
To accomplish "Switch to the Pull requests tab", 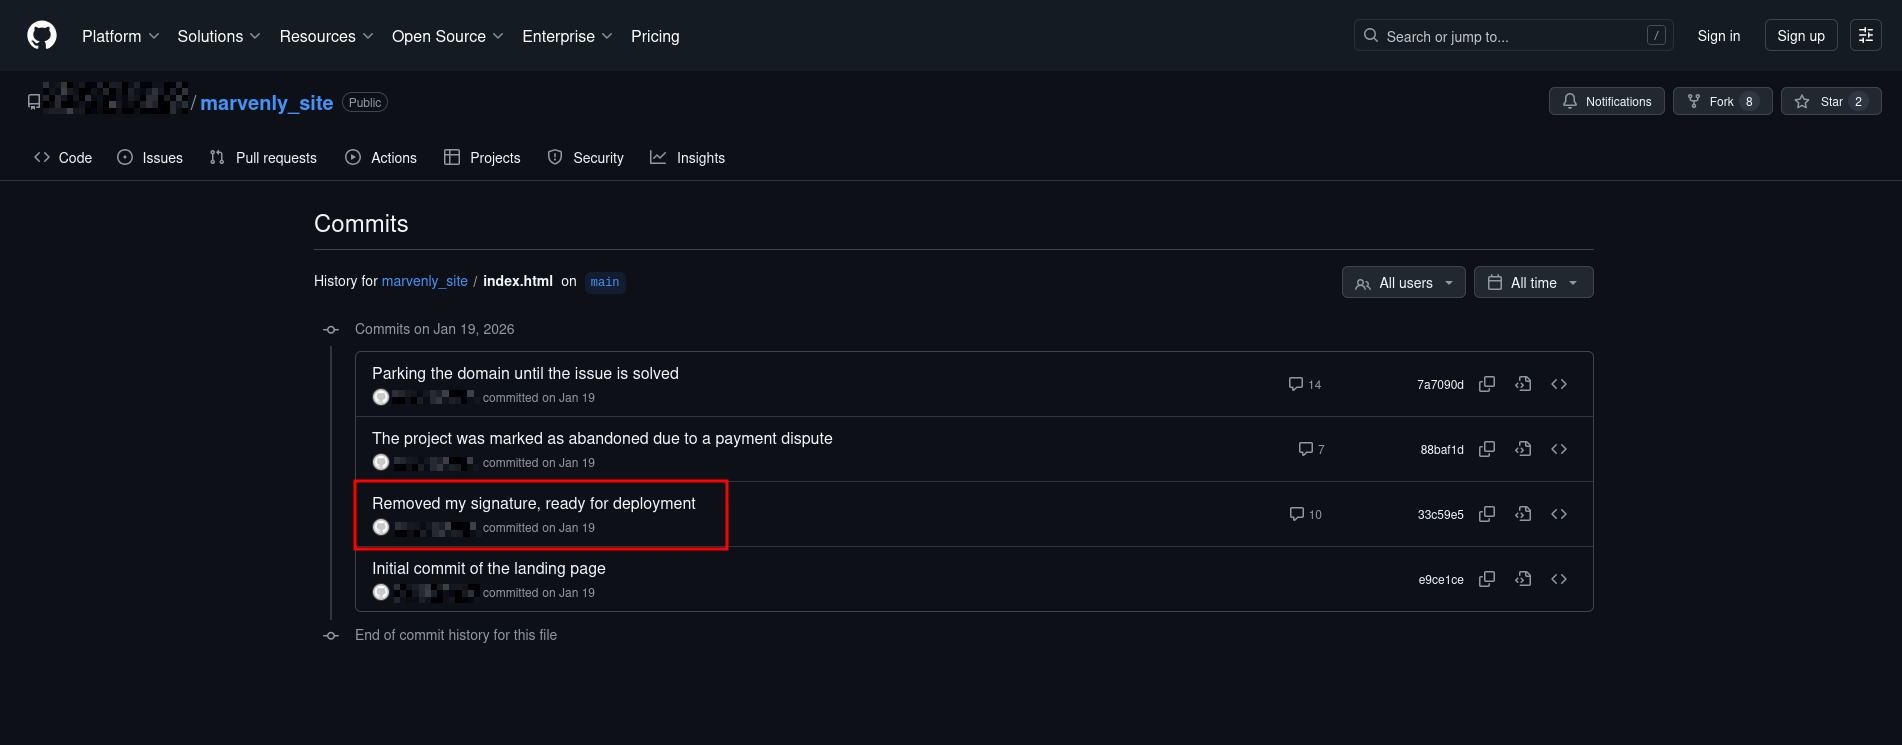I will (x=263, y=158).
